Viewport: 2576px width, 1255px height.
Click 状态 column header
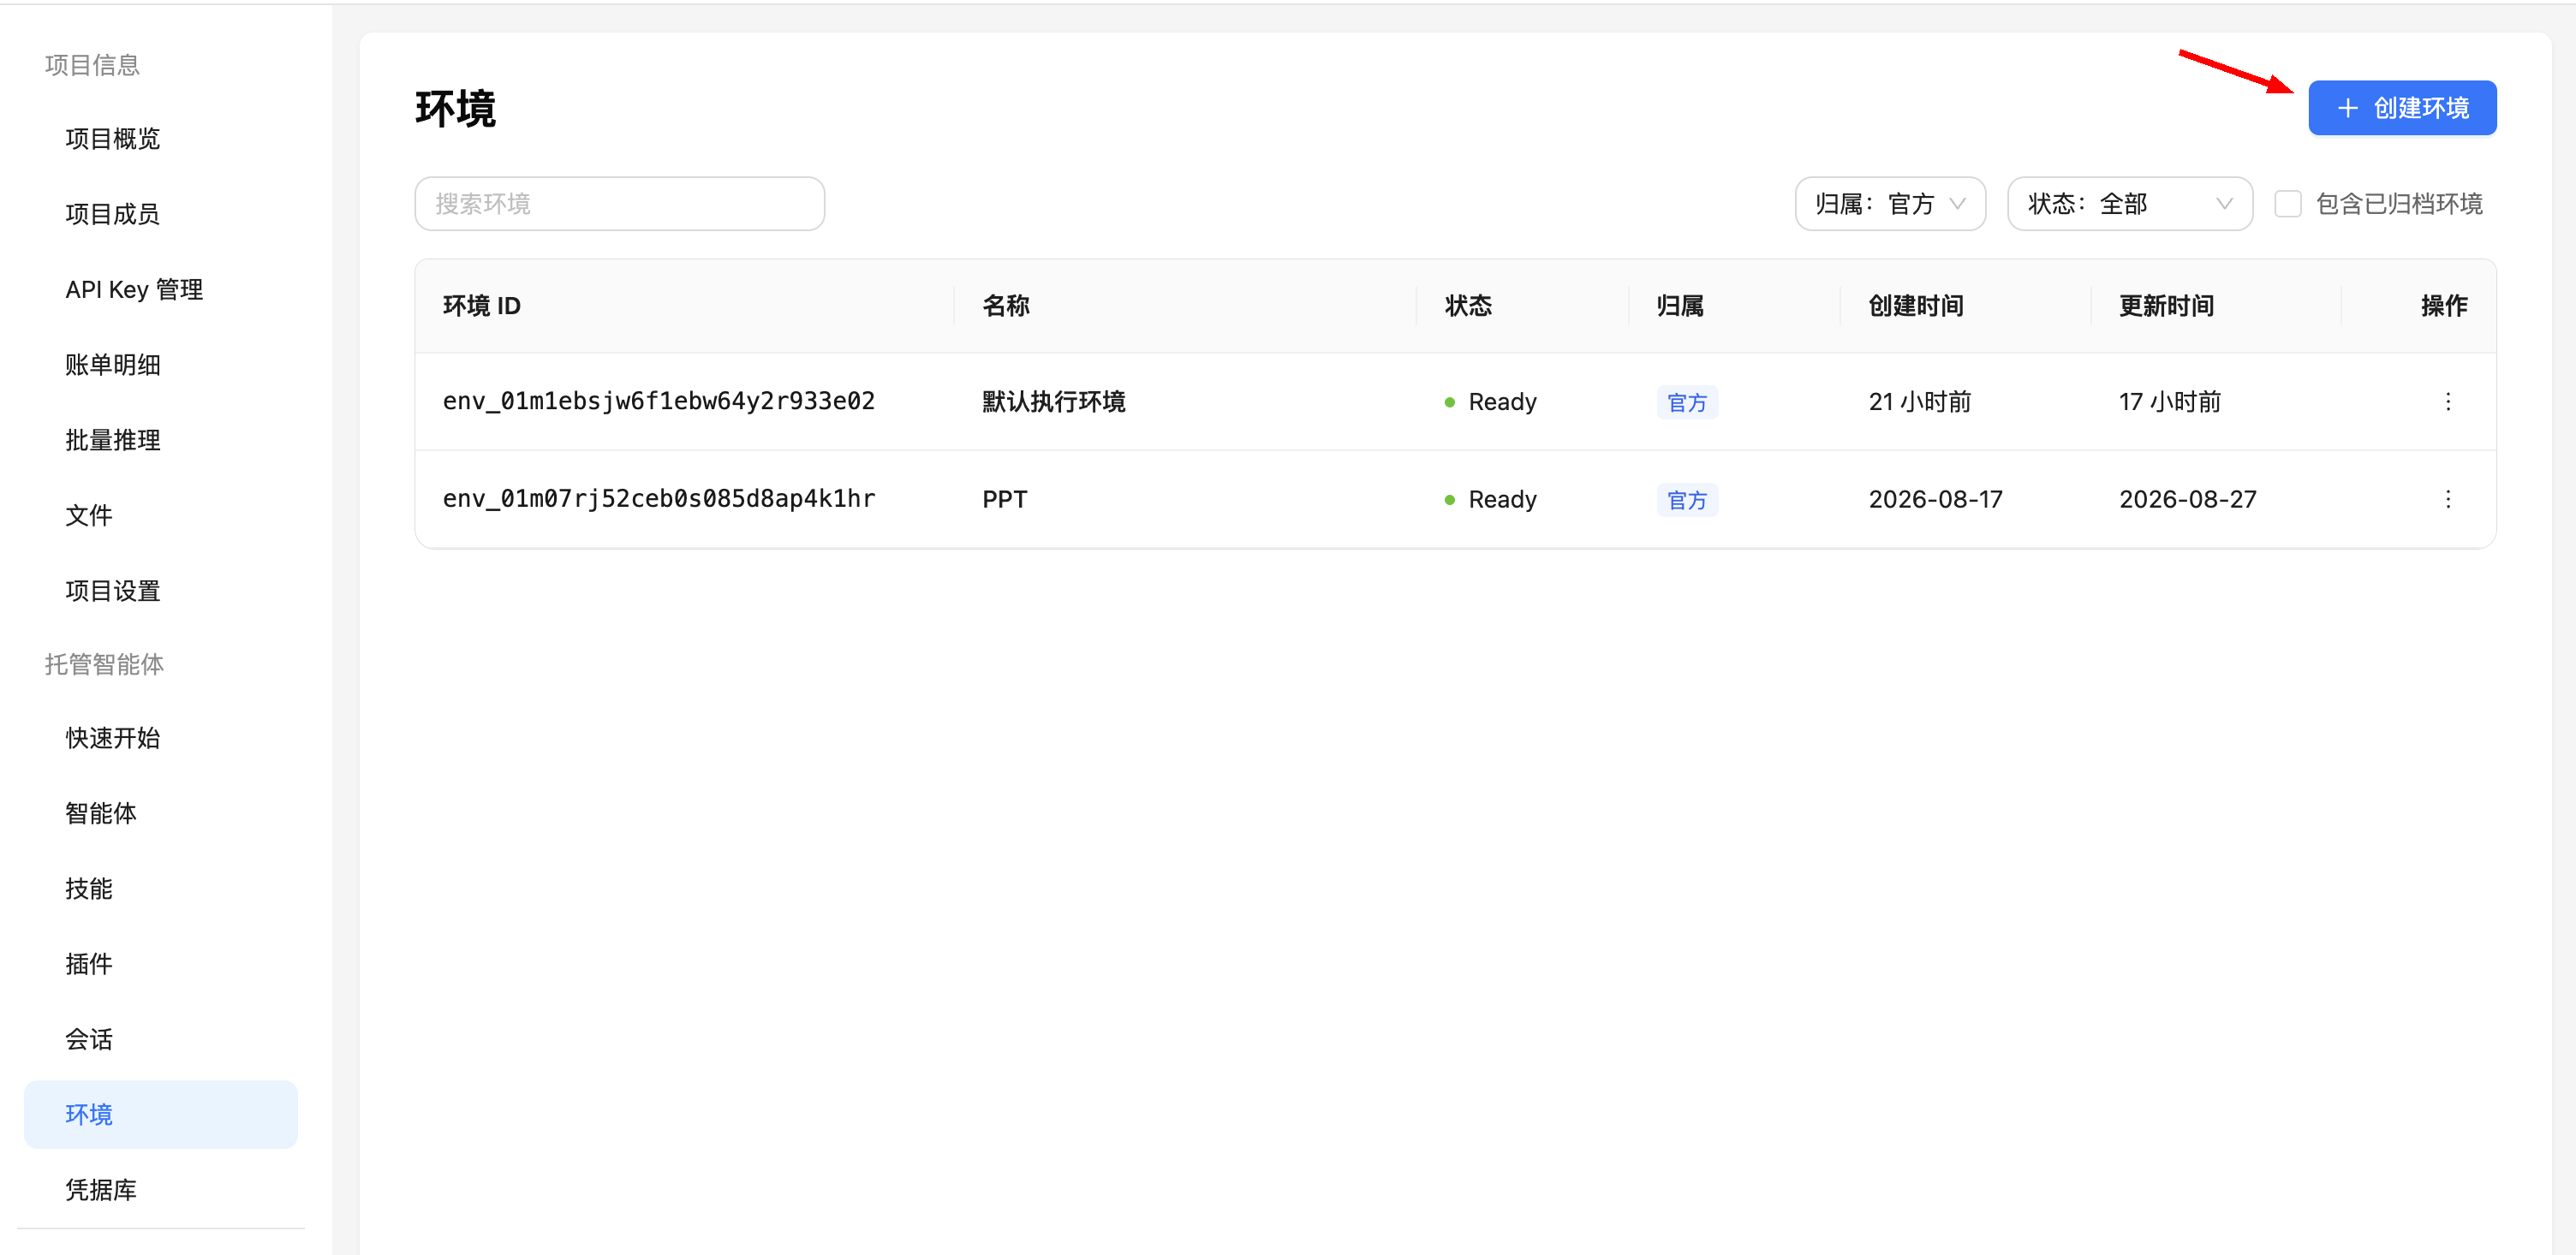coord(1467,305)
